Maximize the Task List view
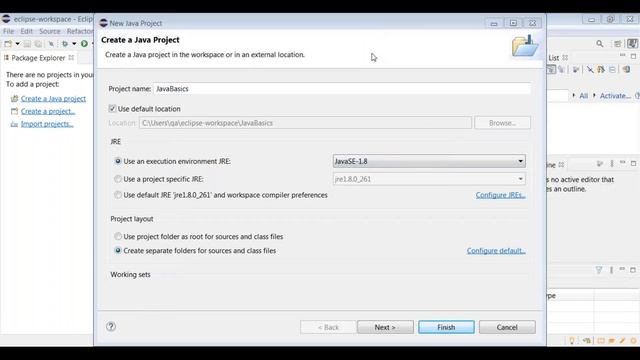640x360 pixels. tap(633, 56)
